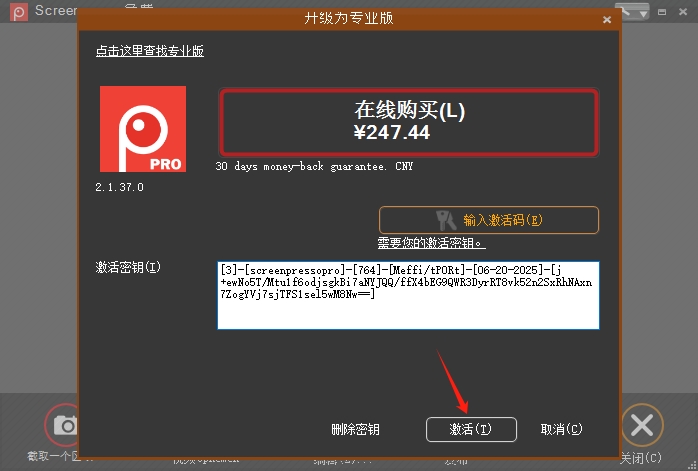
Task: Click 删除密钥 to remove the key
Action: coord(355,429)
